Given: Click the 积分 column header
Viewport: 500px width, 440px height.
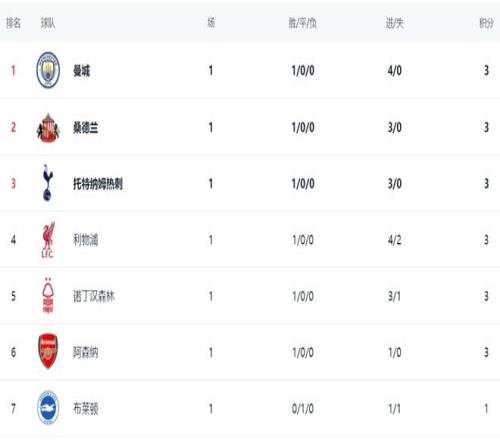Looking at the screenshot, I should [486, 23].
